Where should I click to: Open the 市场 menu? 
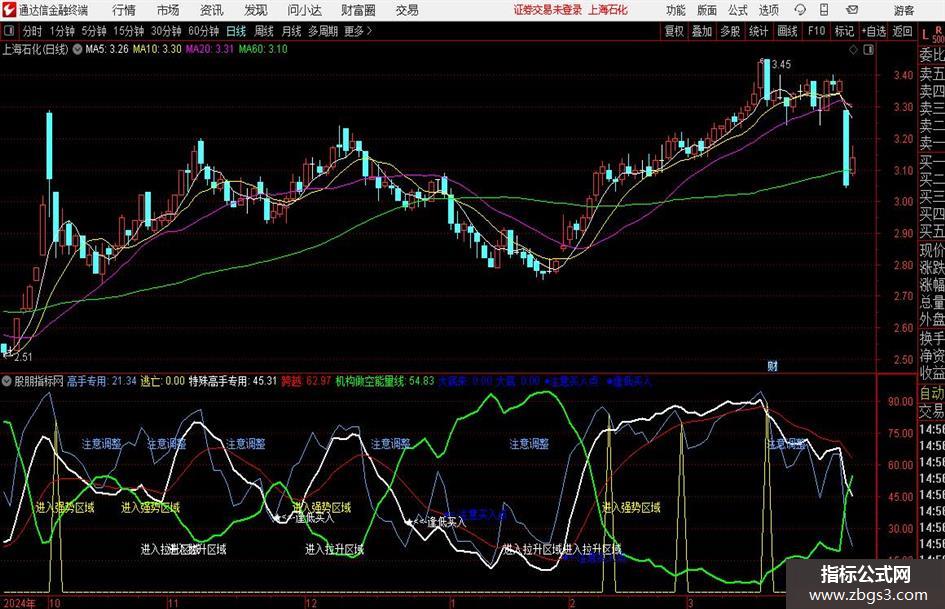[x=168, y=10]
